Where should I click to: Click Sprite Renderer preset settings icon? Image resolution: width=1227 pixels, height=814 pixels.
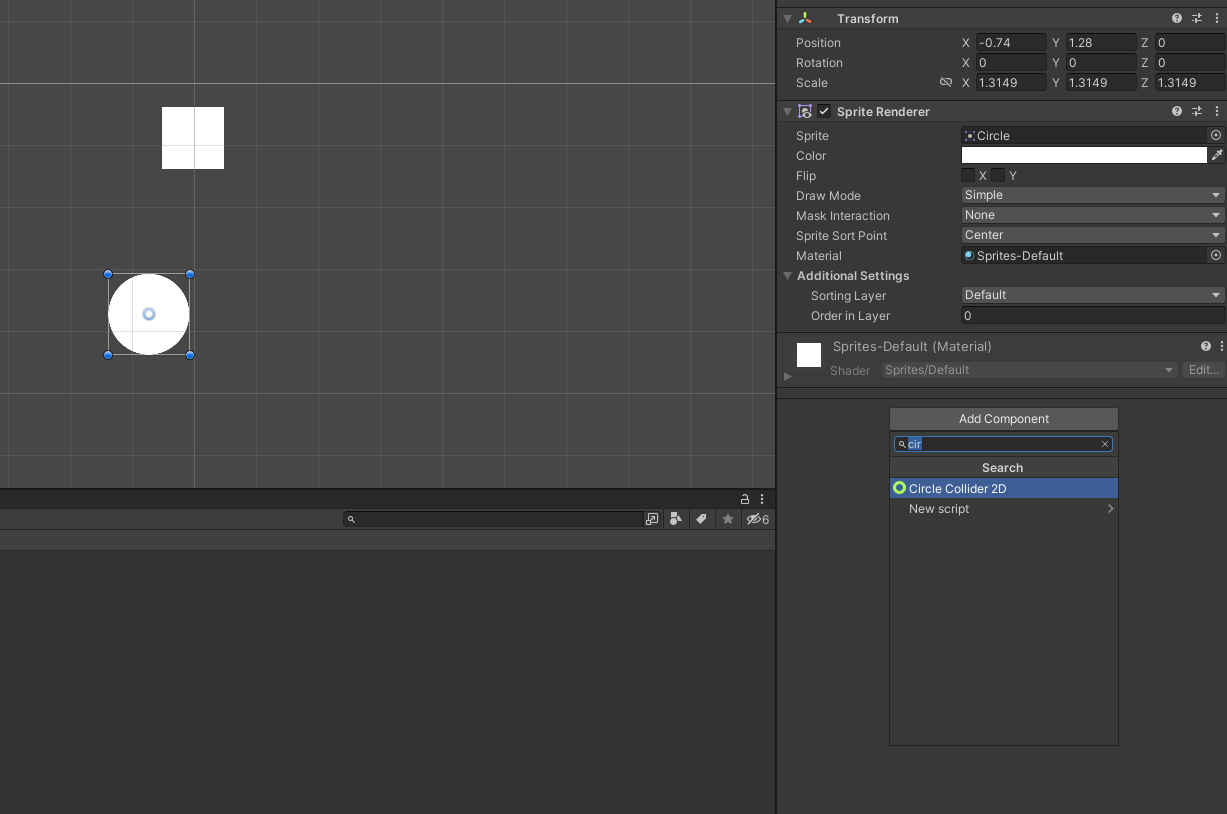1197,111
